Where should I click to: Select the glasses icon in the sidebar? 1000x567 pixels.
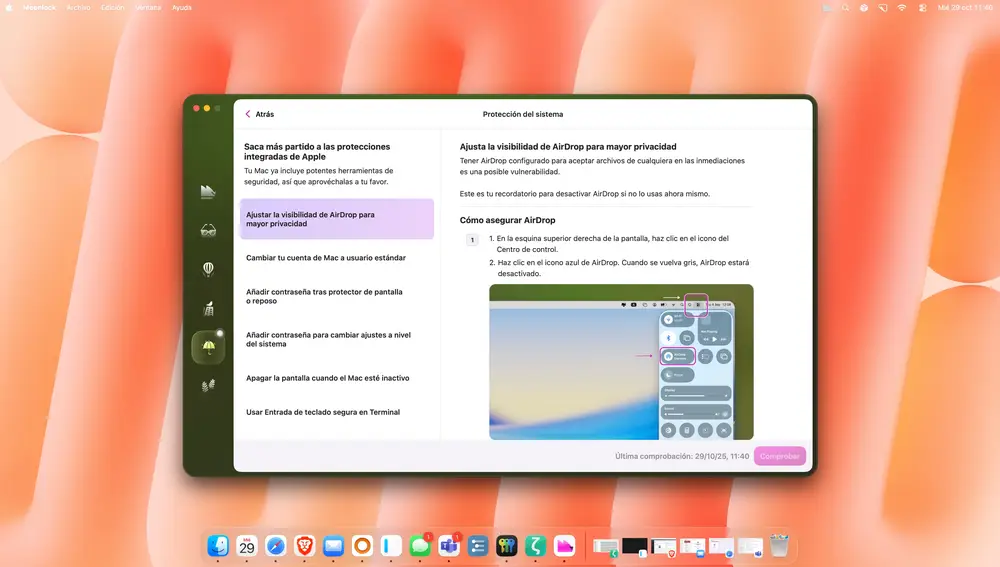[208, 230]
